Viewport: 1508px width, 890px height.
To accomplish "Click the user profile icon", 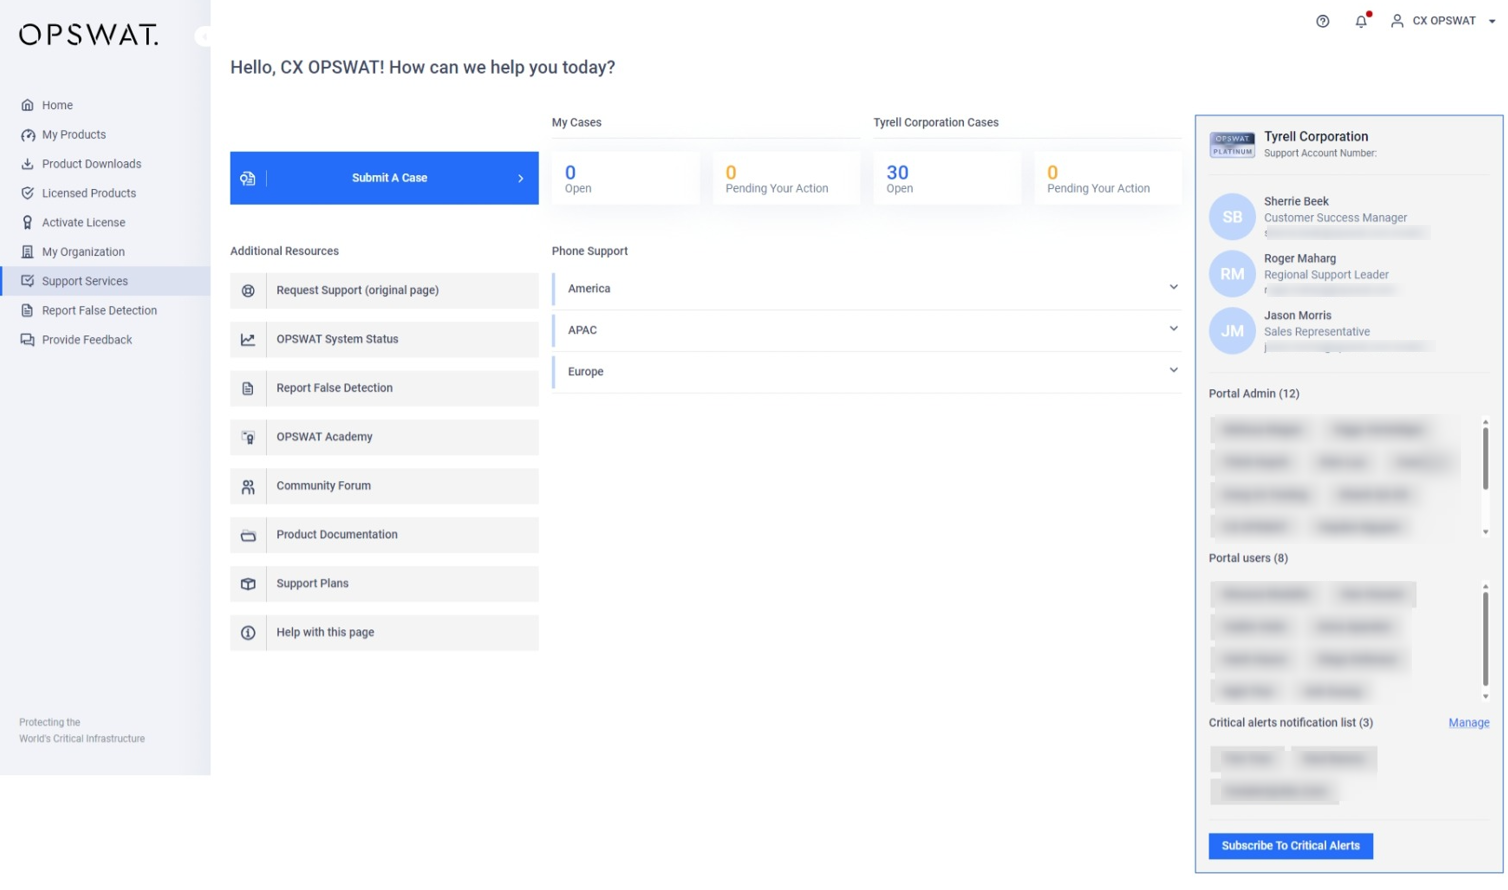I will coord(1397,21).
